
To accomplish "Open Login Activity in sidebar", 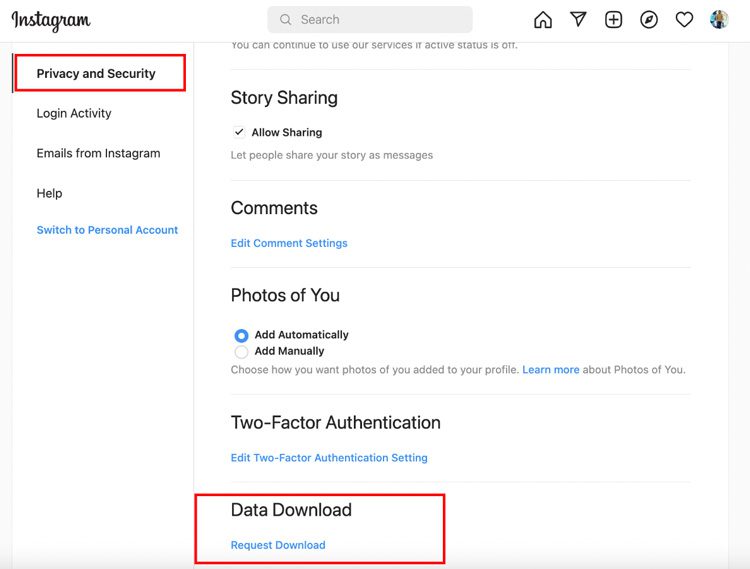I will (74, 113).
